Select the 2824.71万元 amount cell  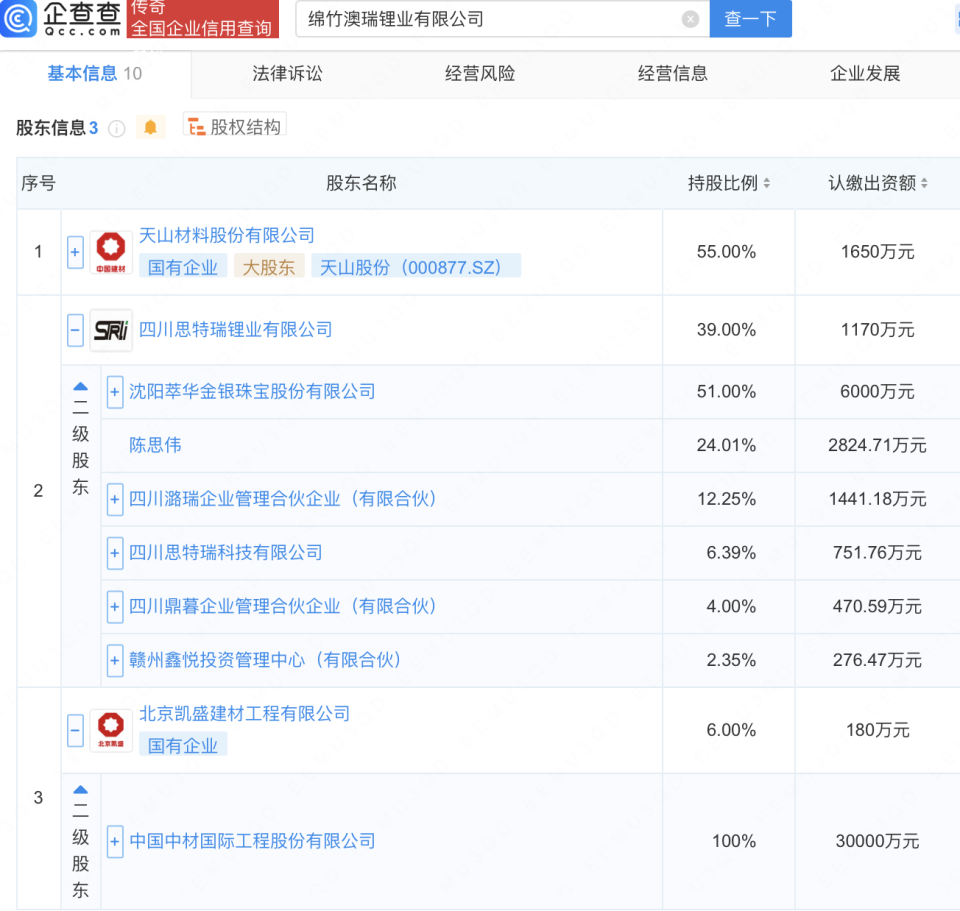click(x=877, y=445)
